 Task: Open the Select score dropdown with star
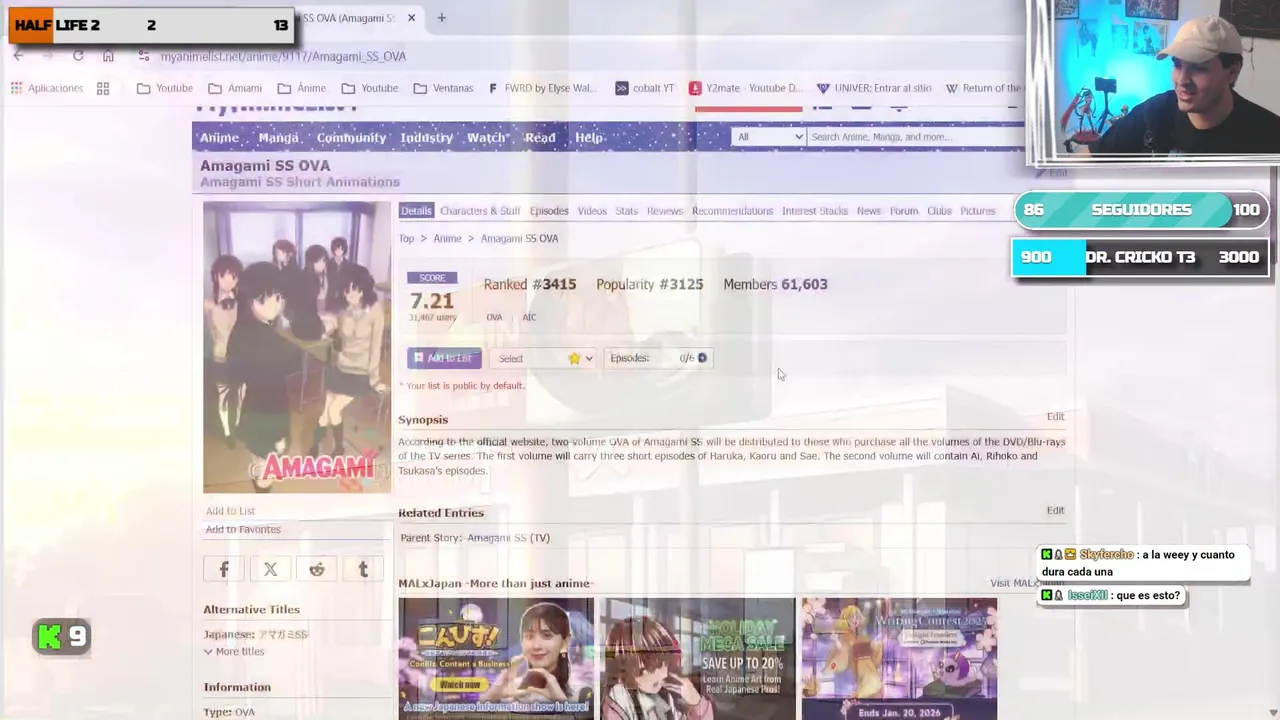pyautogui.click(x=545, y=358)
